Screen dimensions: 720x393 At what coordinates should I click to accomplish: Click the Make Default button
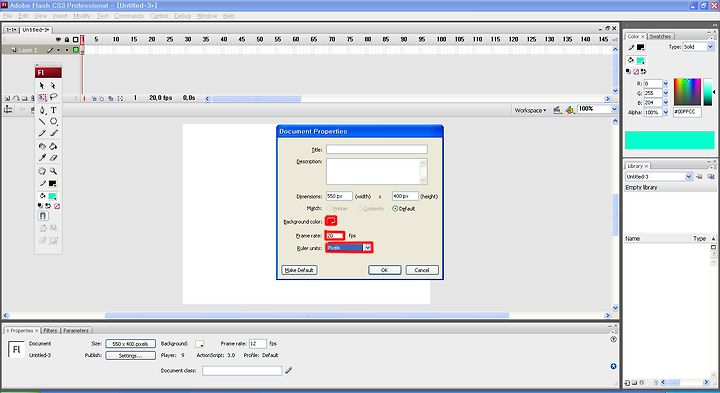tap(299, 270)
